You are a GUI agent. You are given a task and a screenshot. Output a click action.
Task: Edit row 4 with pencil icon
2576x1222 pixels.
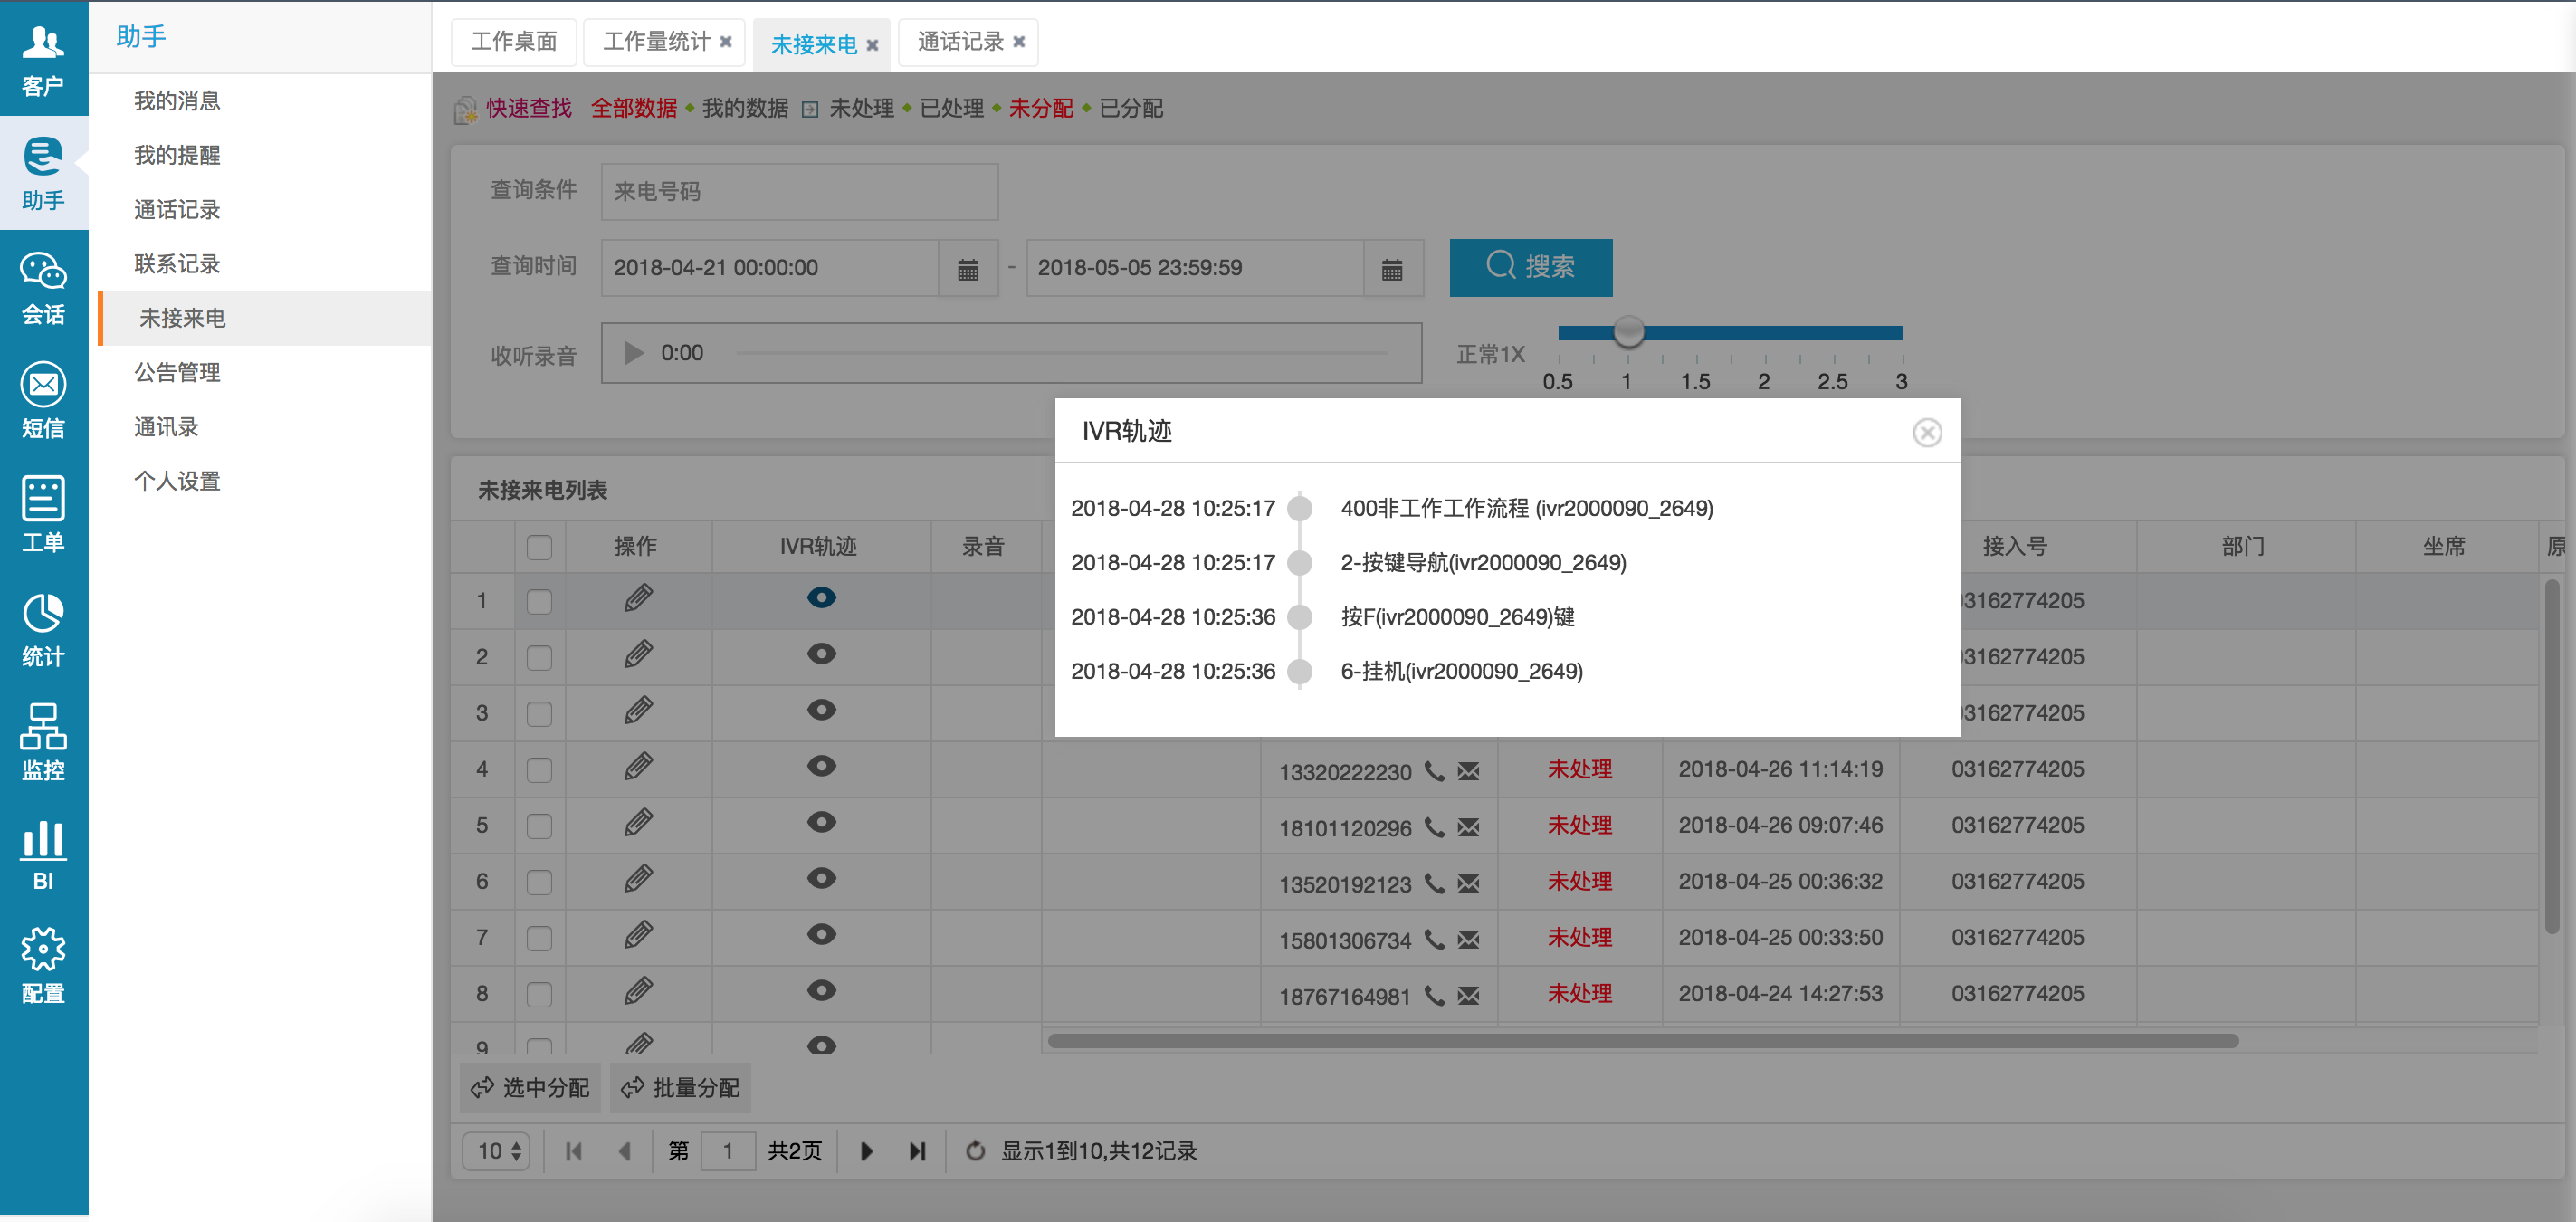tap(638, 767)
